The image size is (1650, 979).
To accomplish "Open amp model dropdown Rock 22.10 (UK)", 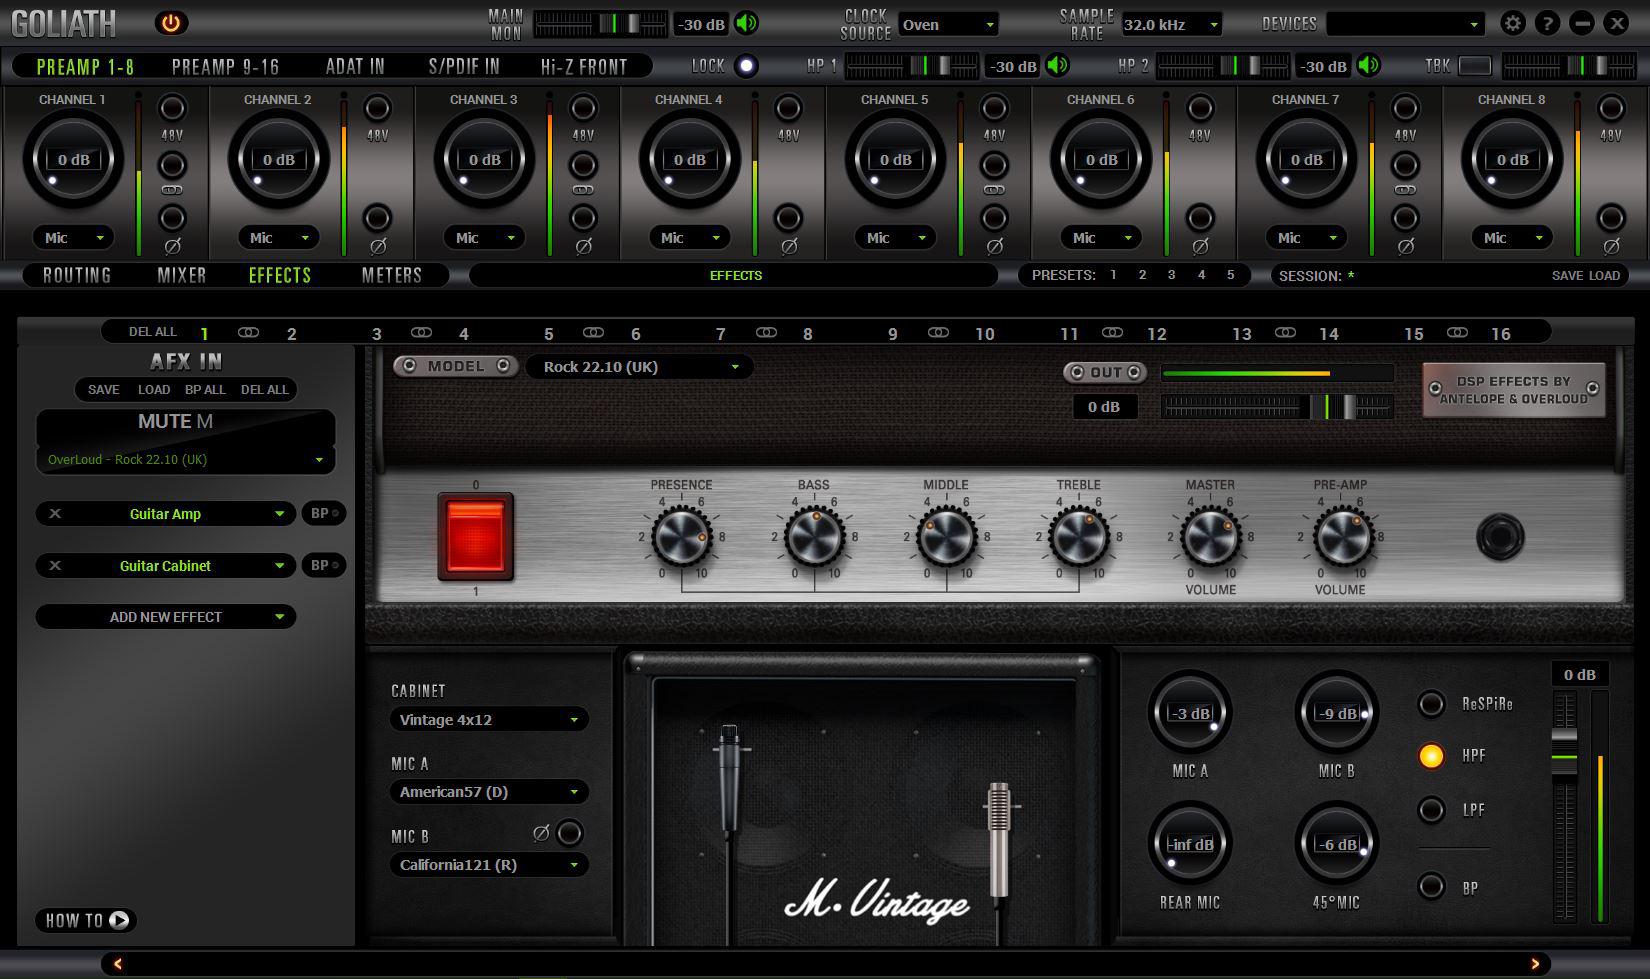I will coord(640,367).
